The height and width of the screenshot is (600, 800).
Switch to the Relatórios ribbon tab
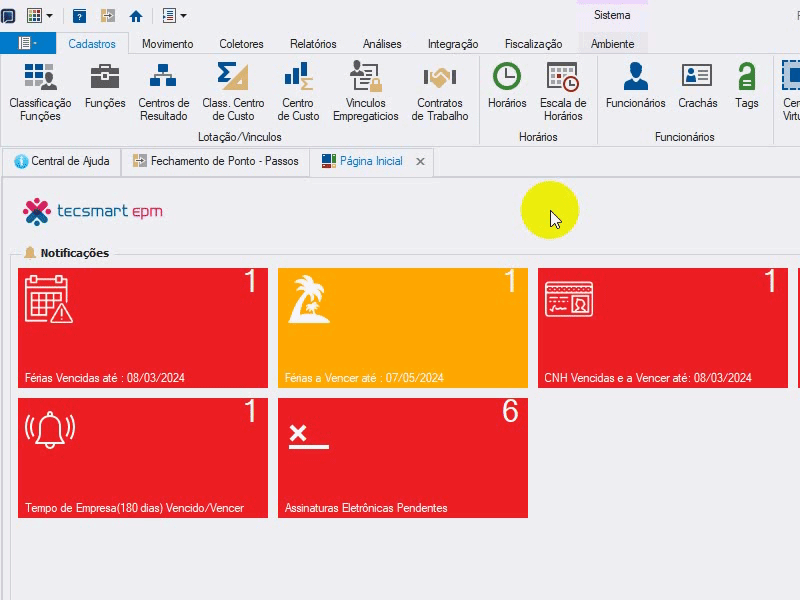pos(313,44)
